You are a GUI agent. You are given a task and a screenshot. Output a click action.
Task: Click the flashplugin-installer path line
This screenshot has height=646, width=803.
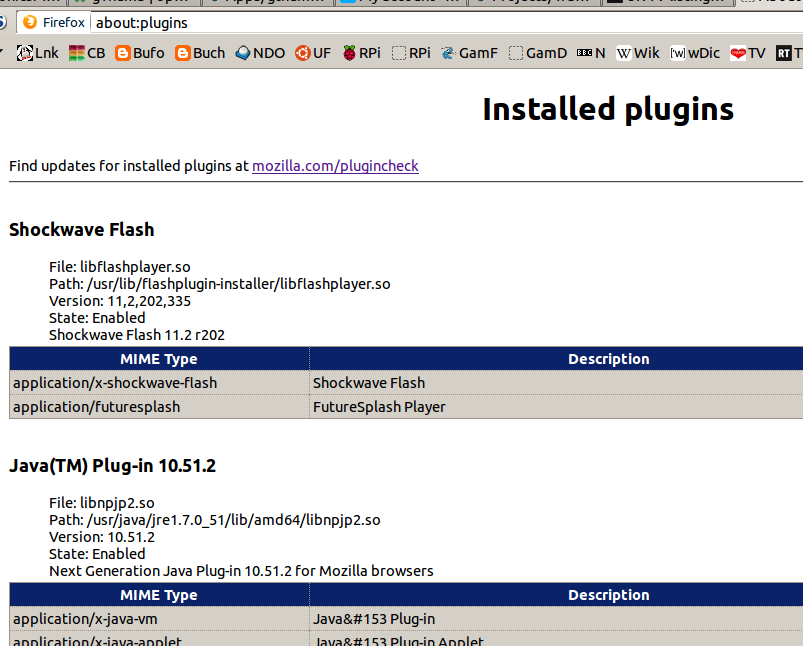pos(220,284)
